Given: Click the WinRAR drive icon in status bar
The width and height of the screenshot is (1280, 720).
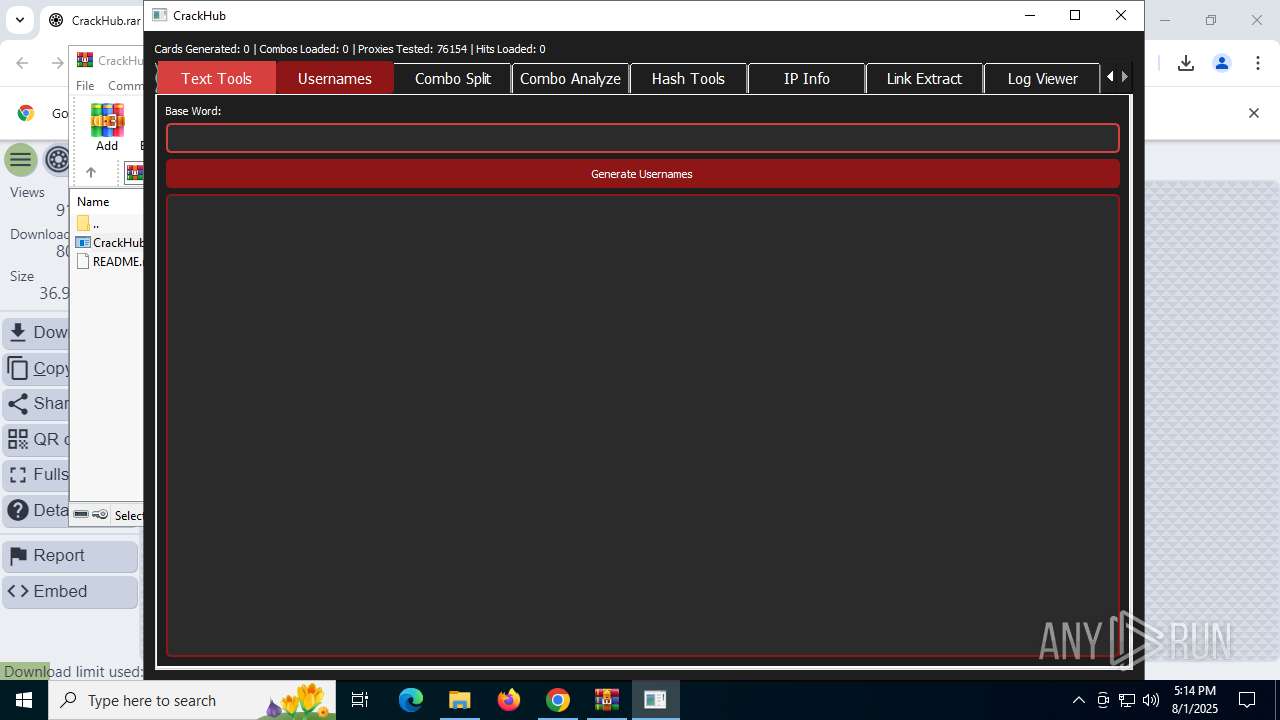Looking at the screenshot, I should [x=81, y=514].
